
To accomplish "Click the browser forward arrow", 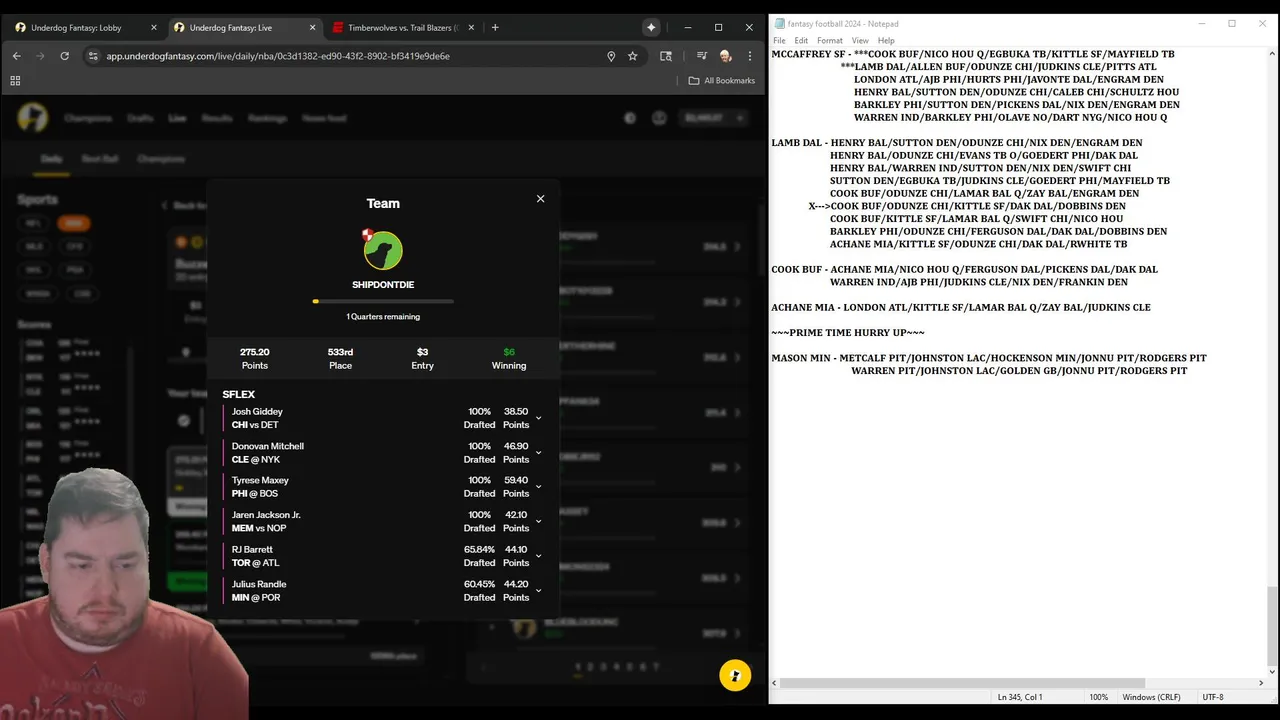I will click(40, 56).
